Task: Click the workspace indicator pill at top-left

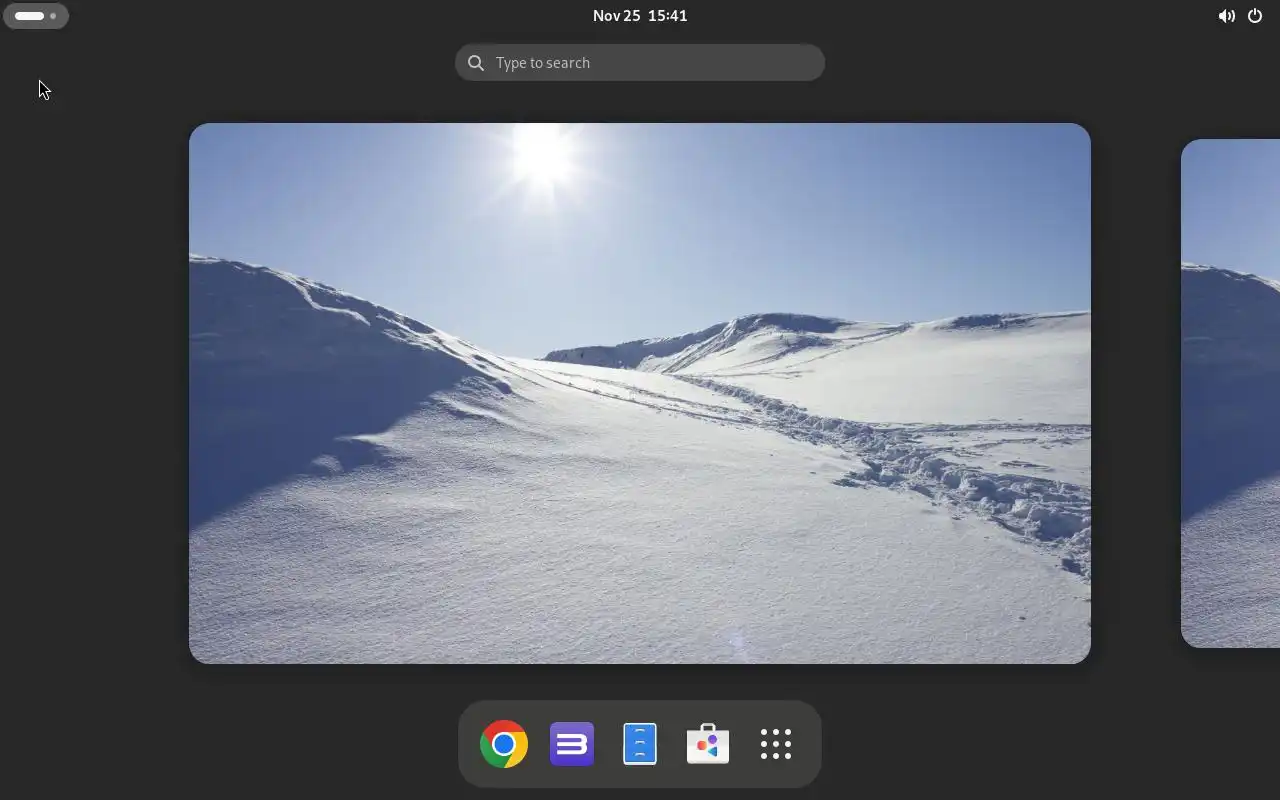Action: (x=36, y=16)
